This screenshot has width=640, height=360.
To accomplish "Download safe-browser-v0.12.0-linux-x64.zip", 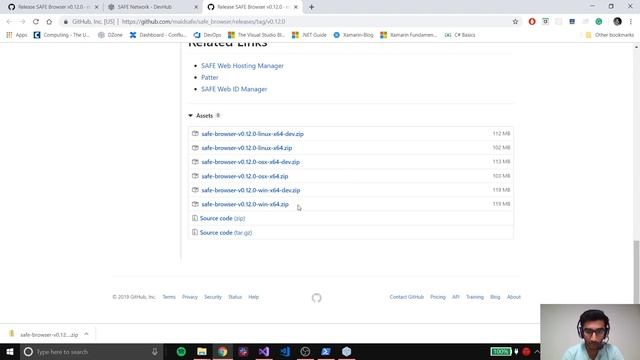I will coord(247,148).
